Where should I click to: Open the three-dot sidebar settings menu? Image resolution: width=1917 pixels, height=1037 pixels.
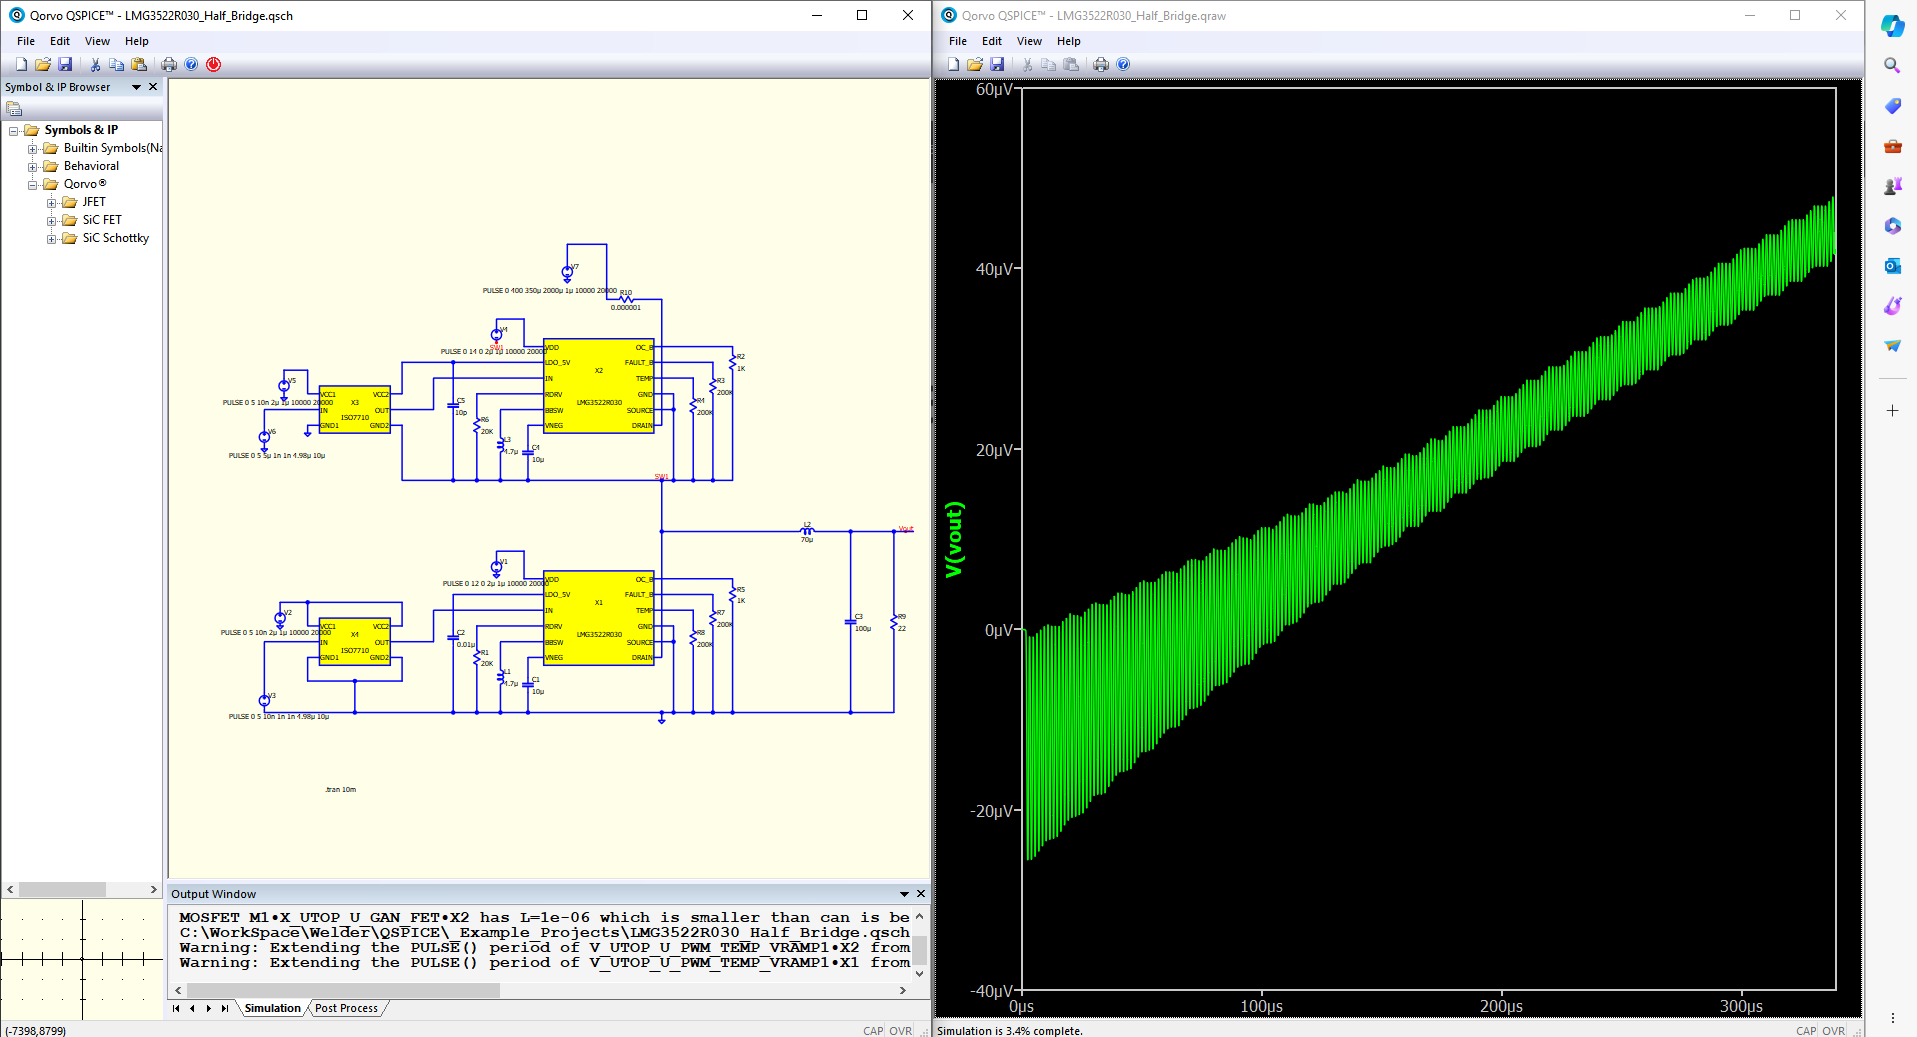click(1892, 1018)
